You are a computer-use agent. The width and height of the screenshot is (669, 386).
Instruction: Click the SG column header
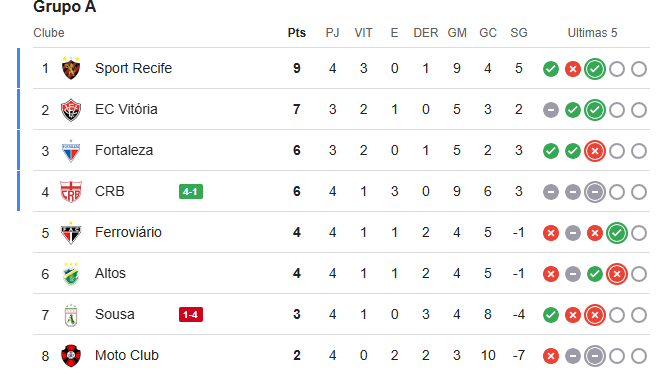tap(519, 33)
